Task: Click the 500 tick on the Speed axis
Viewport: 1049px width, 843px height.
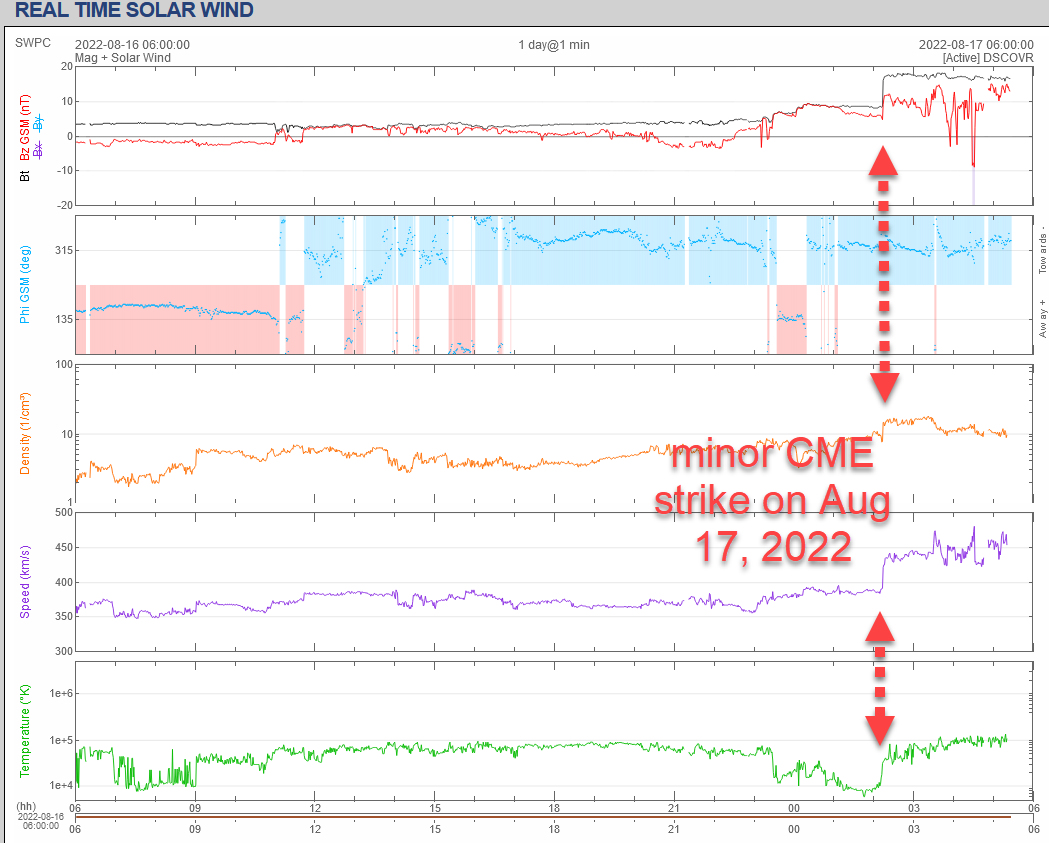Action: [64, 512]
